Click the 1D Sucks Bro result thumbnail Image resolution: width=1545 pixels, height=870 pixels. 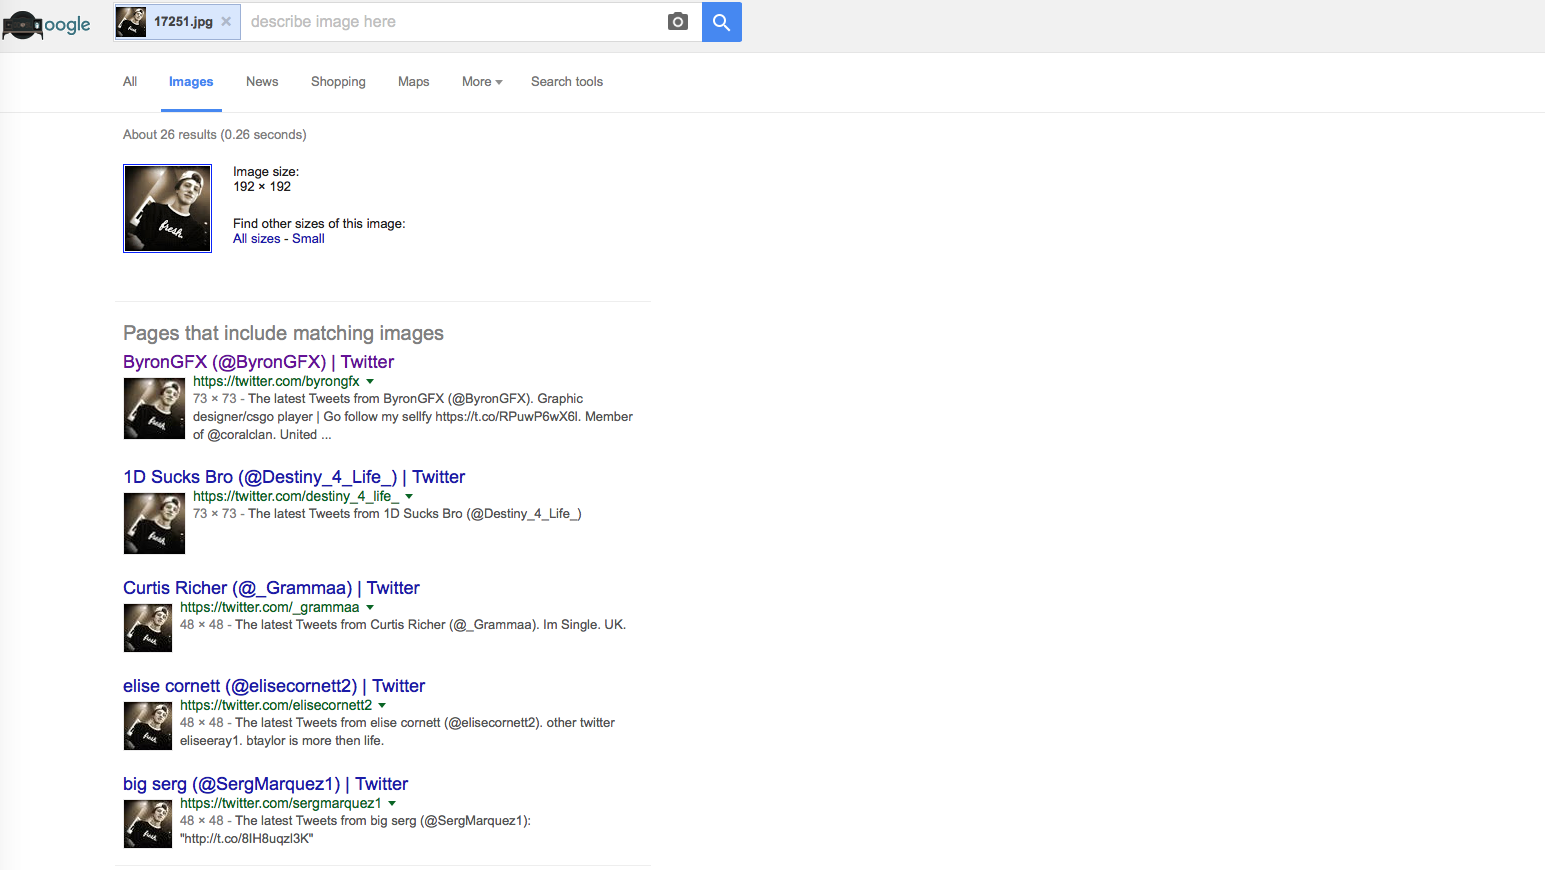tap(154, 523)
